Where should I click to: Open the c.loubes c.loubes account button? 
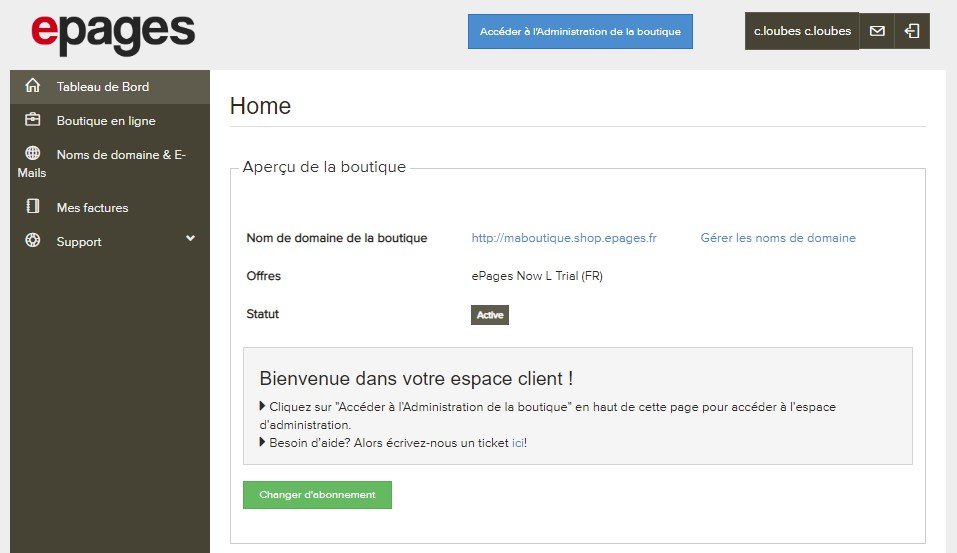click(x=802, y=31)
